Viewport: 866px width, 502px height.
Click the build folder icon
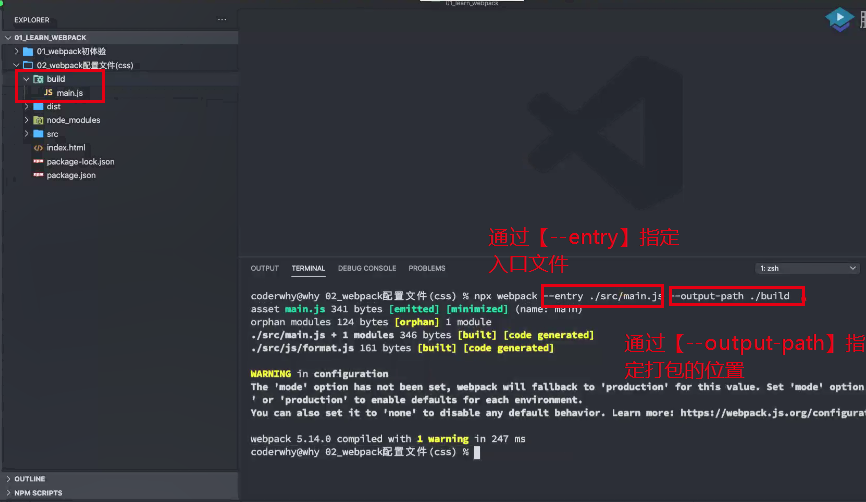click(38, 79)
